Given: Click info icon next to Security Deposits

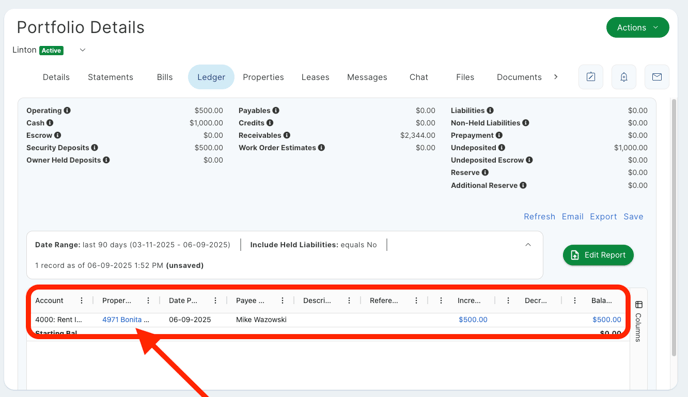Looking at the screenshot, I should (x=94, y=148).
